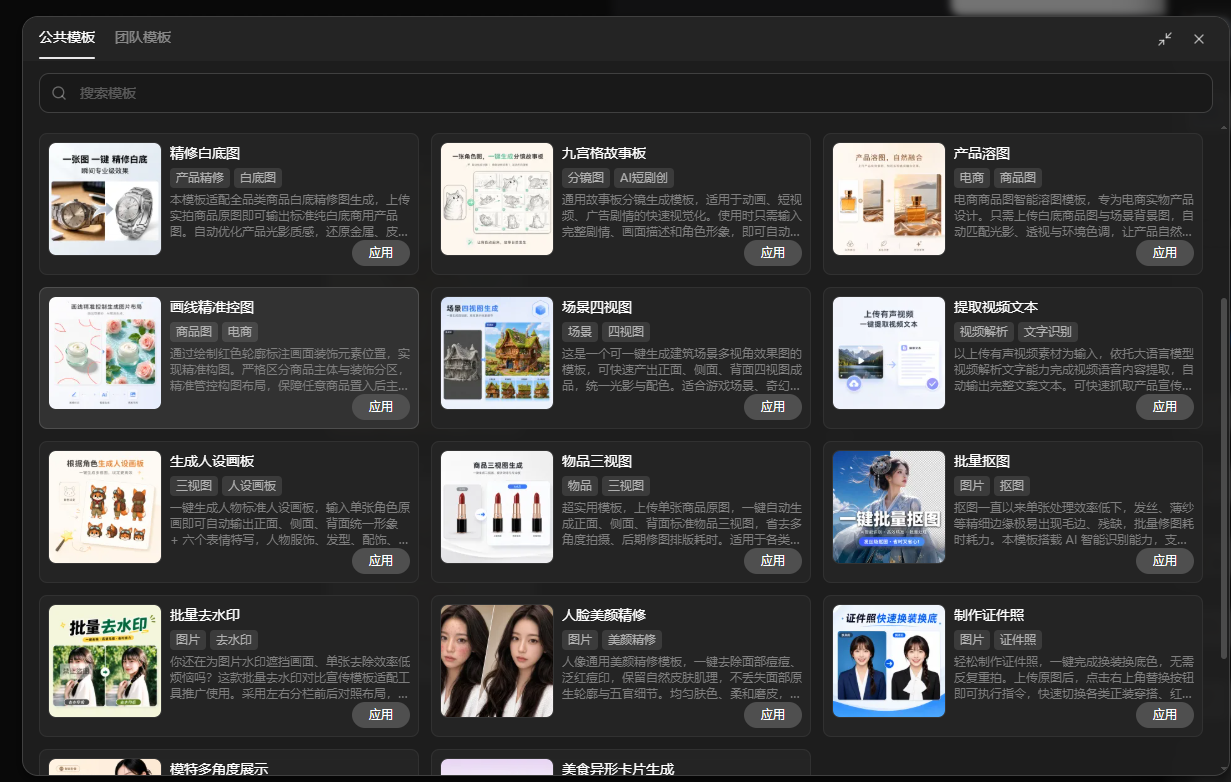The image size is (1231, 782).
Task: Open the 制作证件照 thumbnail
Action: 889,661
